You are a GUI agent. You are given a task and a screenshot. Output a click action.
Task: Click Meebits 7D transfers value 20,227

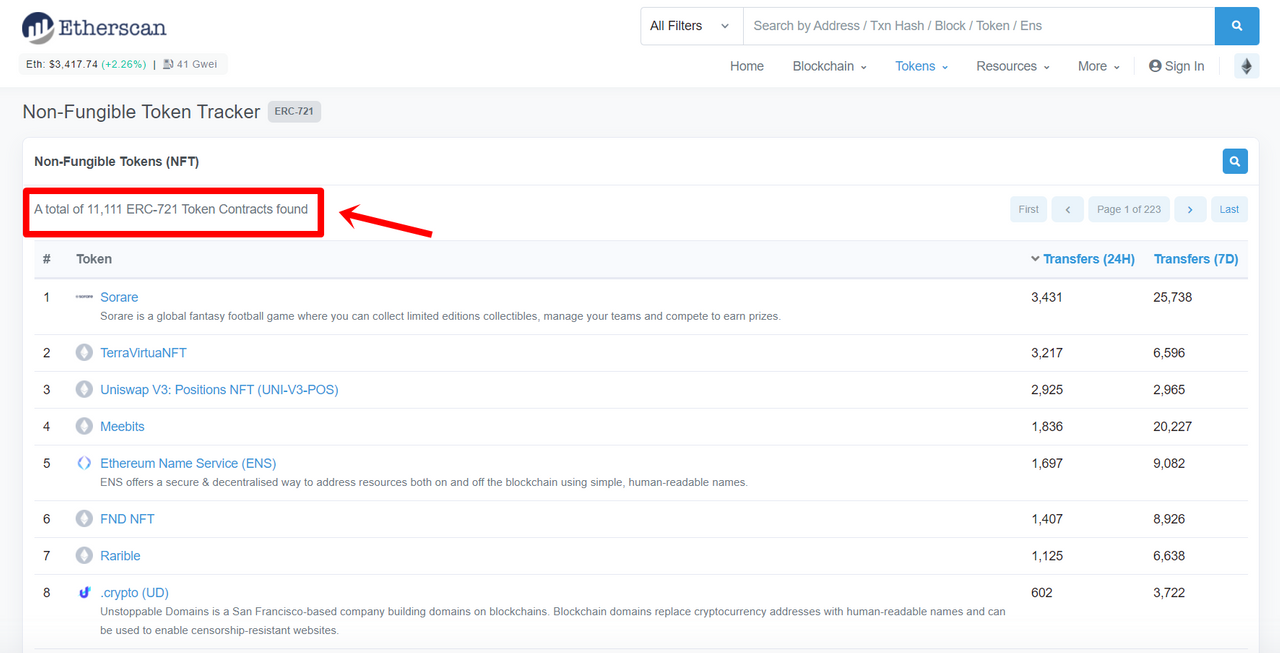tap(1173, 427)
